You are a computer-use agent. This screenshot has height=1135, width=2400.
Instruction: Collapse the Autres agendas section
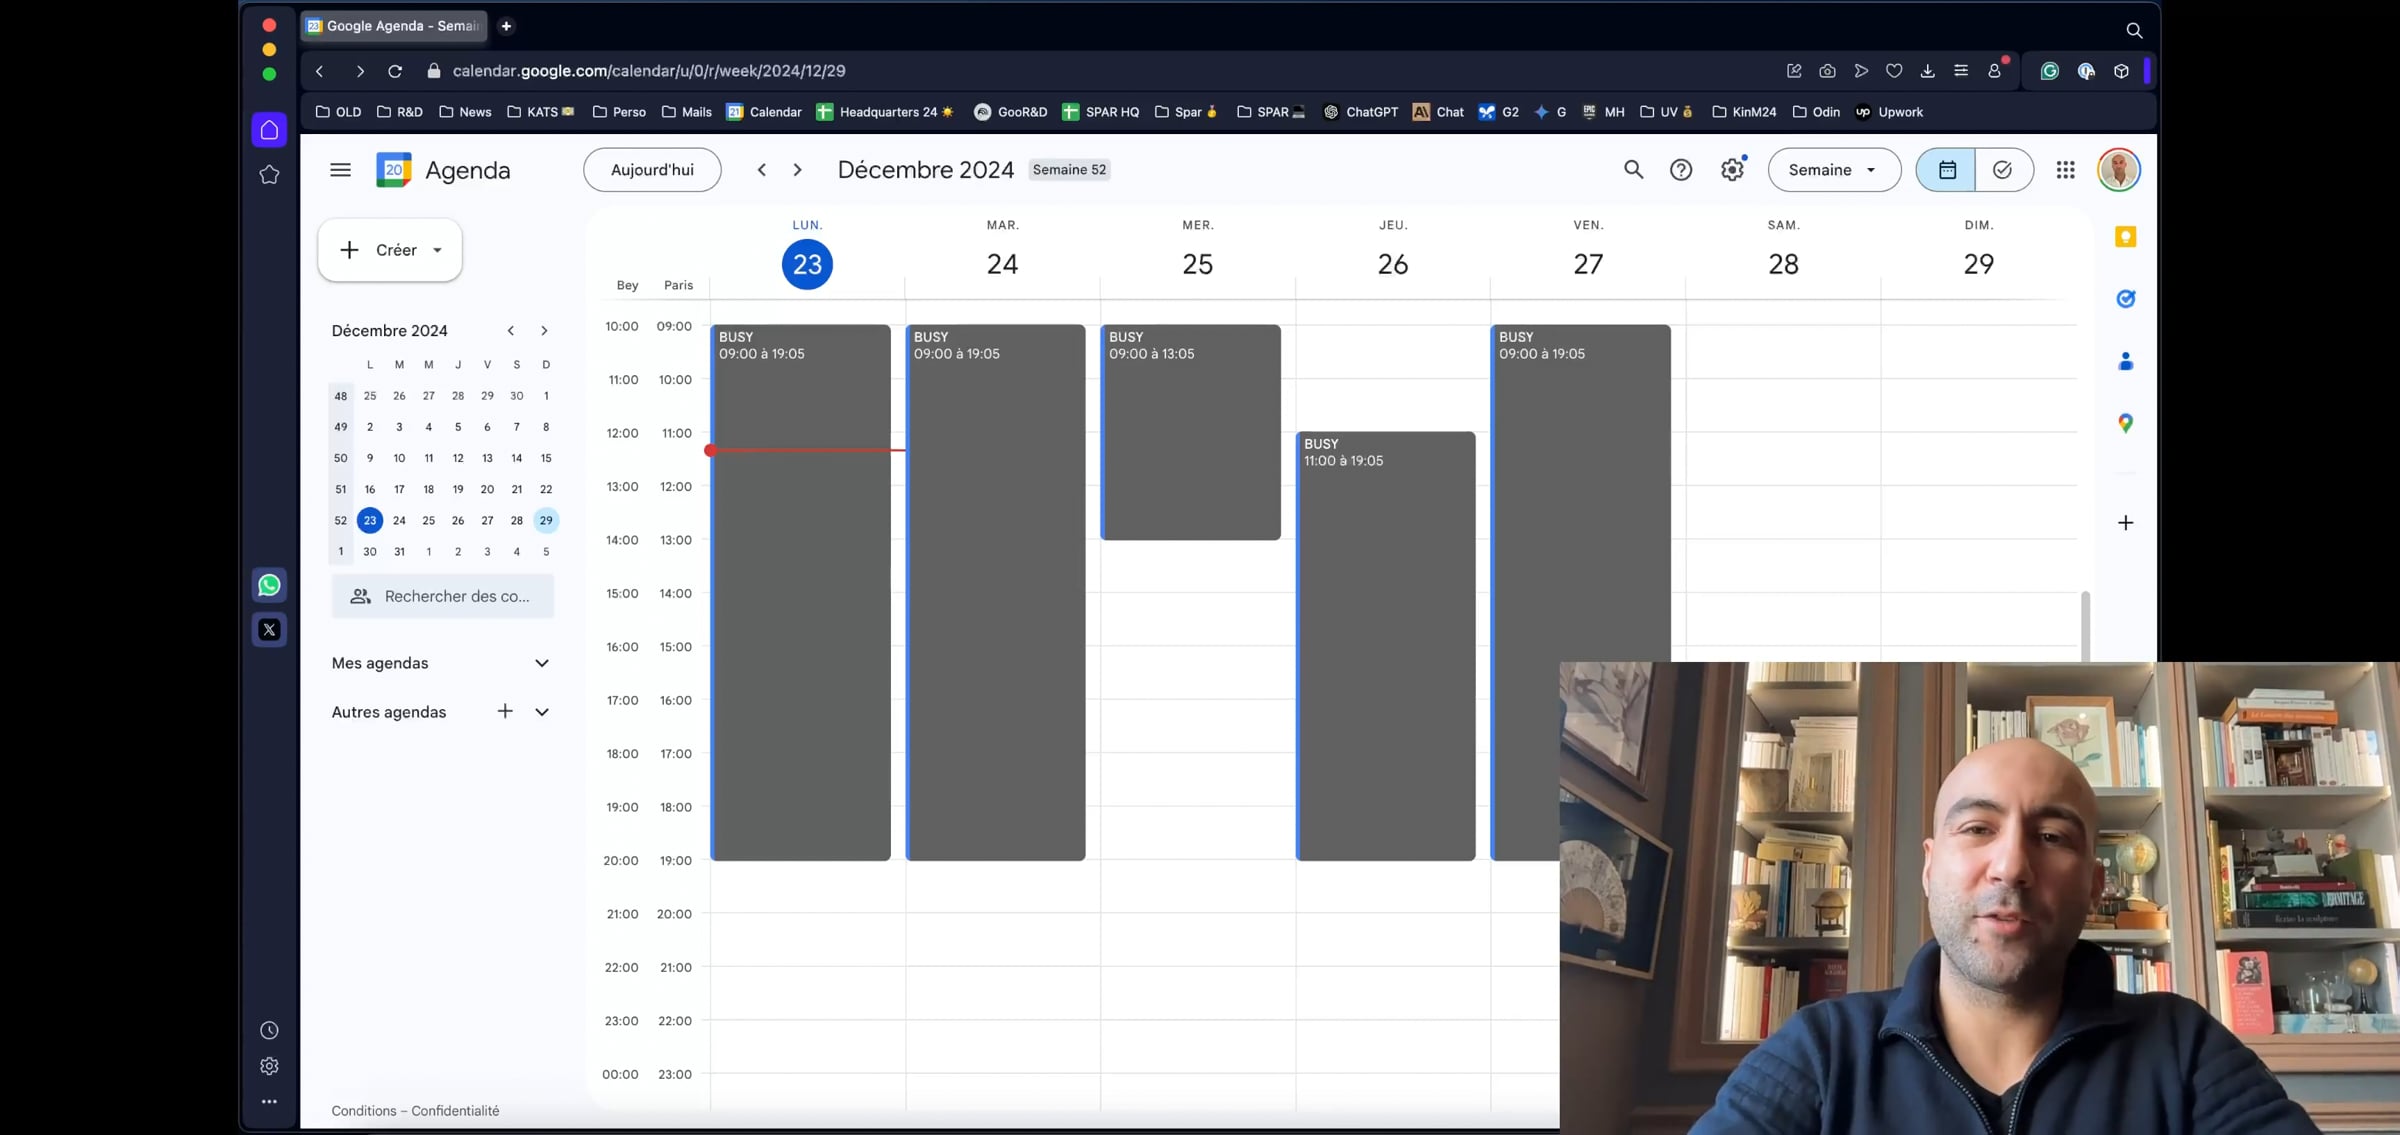tap(541, 711)
